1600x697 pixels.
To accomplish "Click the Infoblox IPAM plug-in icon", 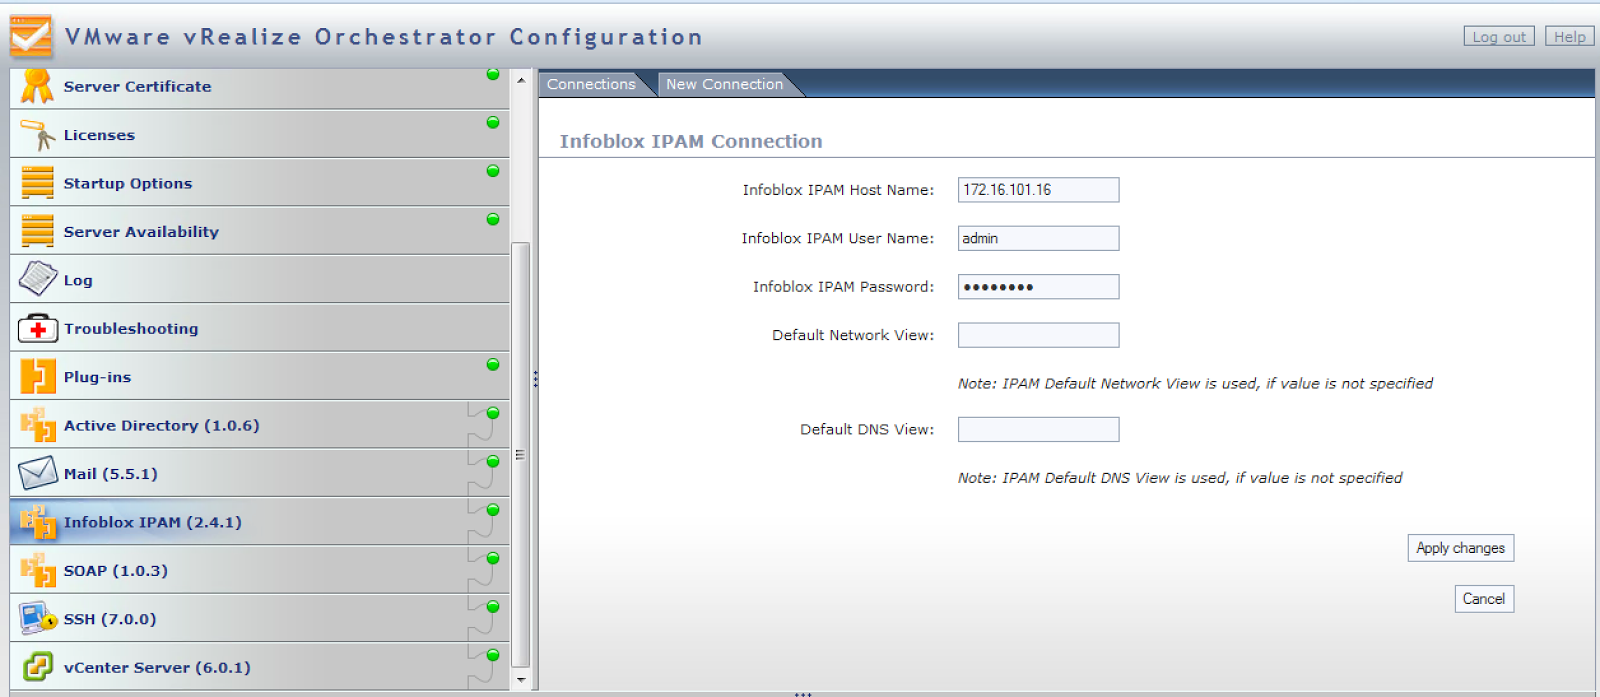I will 37,521.
